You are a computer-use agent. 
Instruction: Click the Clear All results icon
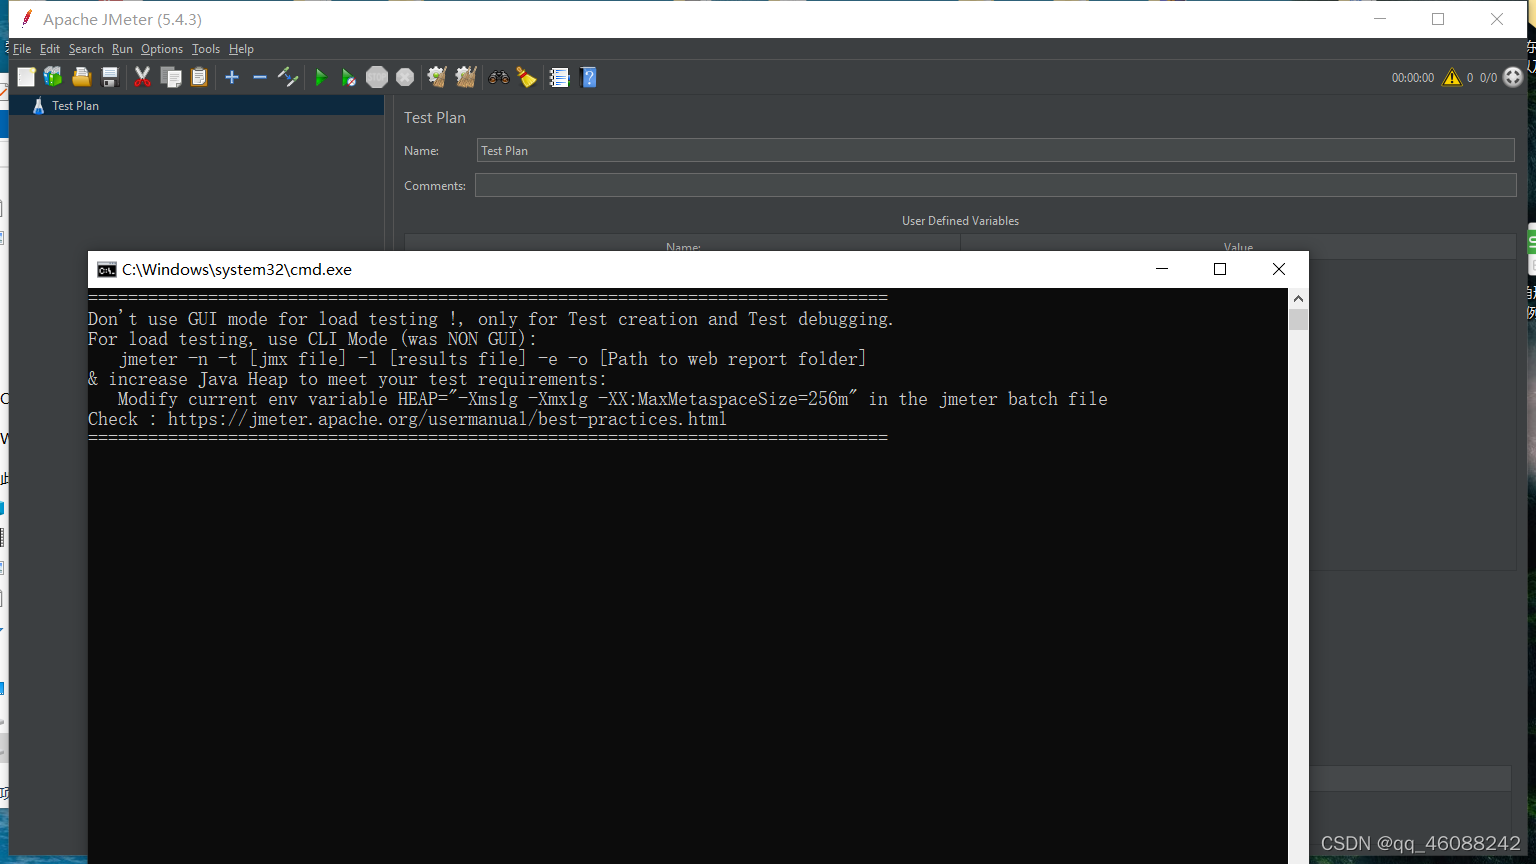(x=466, y=77)
